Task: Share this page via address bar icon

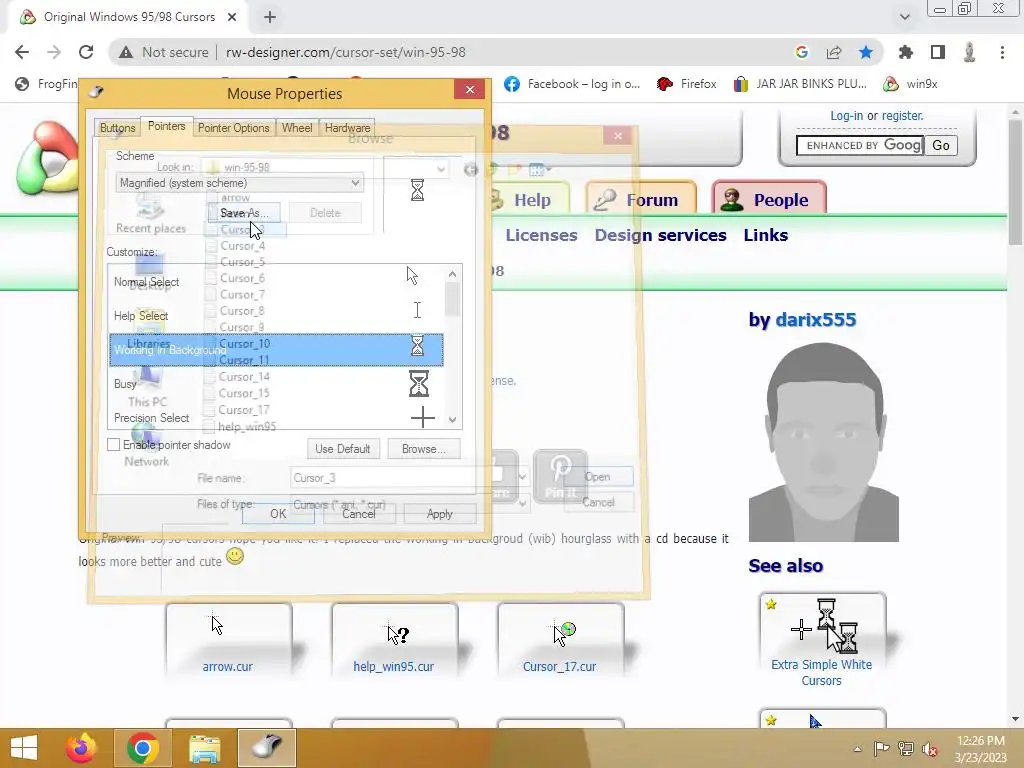Action: [x=834, y=52]
